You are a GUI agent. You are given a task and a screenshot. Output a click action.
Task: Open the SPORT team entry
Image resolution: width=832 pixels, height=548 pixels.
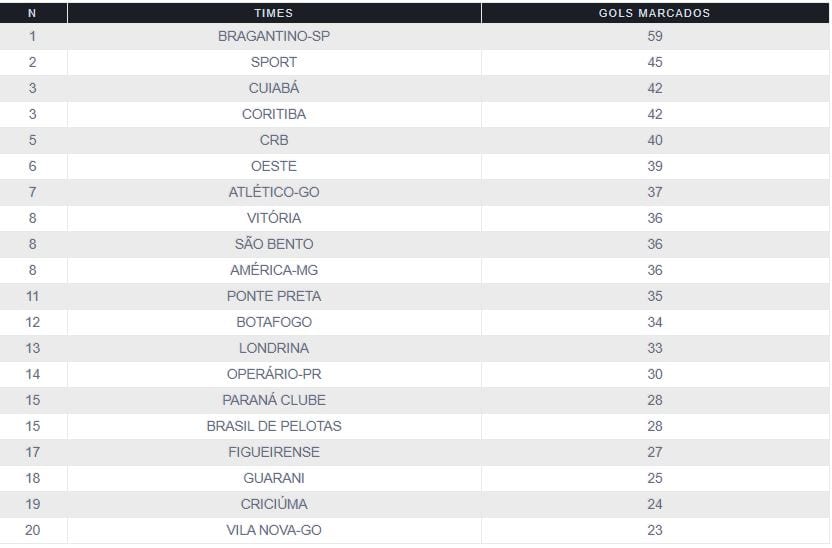click(274, 62)
